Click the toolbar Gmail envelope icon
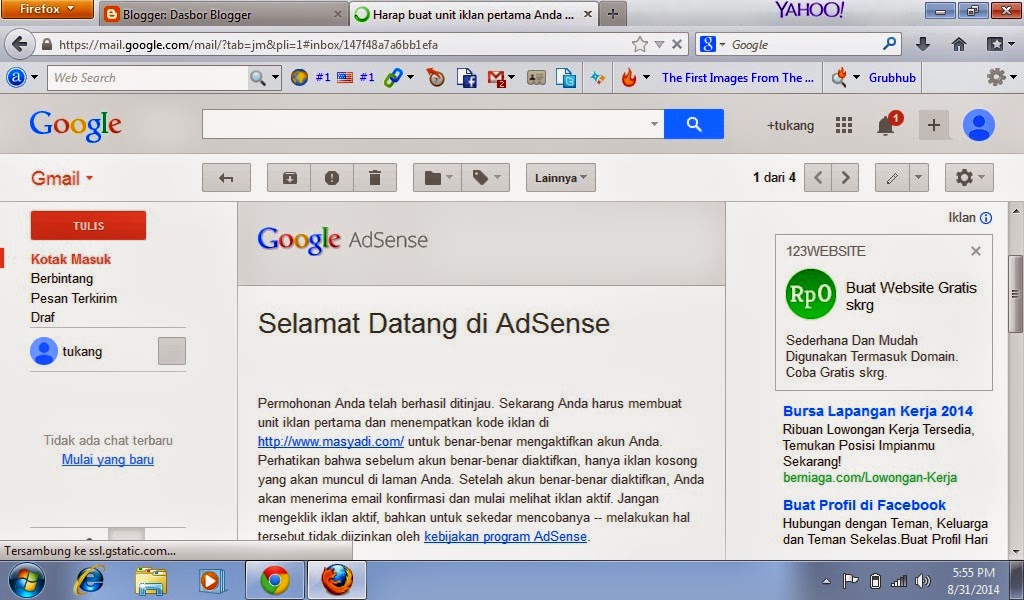Screen dimensions: 1024x600 pos(497,78)
